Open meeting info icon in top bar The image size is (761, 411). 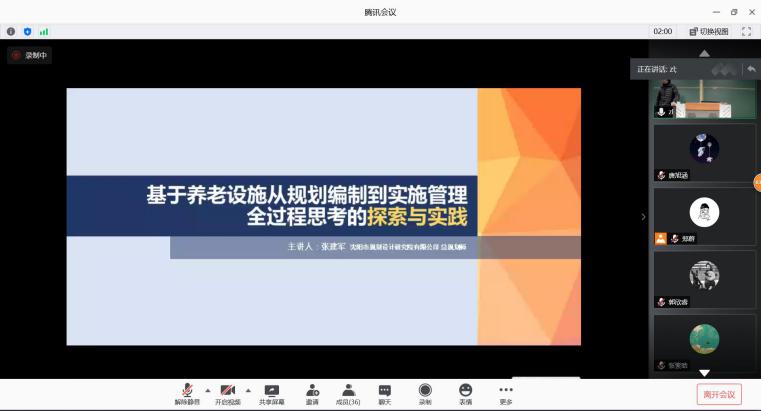pos(11,31)
